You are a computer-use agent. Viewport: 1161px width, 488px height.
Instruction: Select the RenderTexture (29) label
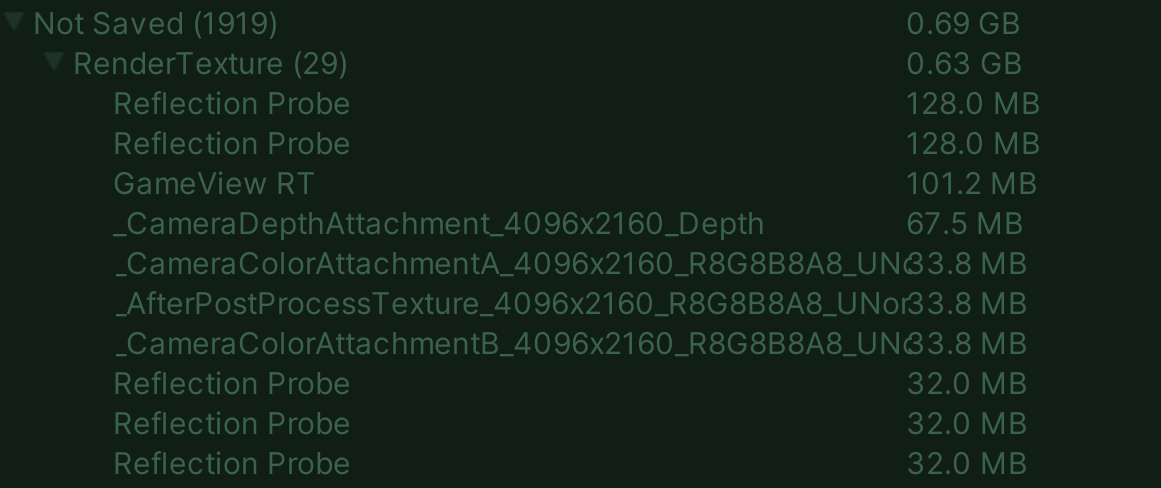211,64
